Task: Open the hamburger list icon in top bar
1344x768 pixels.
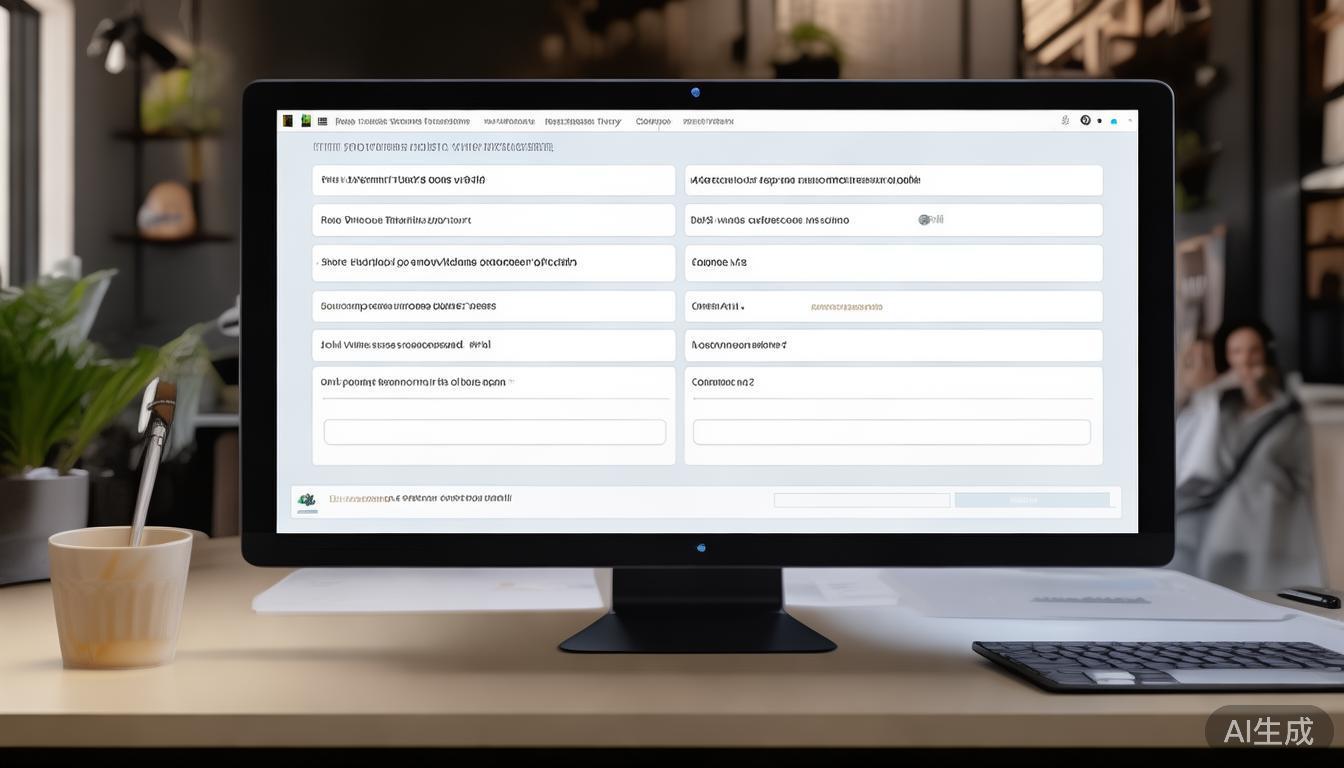Action: (x=322, y=121)
